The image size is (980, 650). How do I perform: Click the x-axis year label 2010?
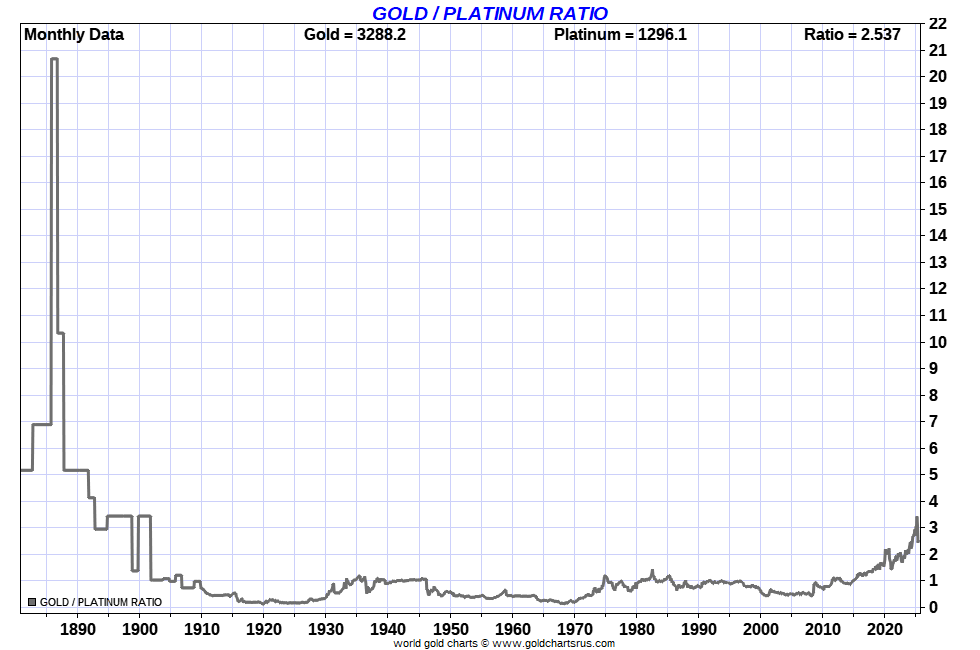pyautogui.click(x=822, y=629)
